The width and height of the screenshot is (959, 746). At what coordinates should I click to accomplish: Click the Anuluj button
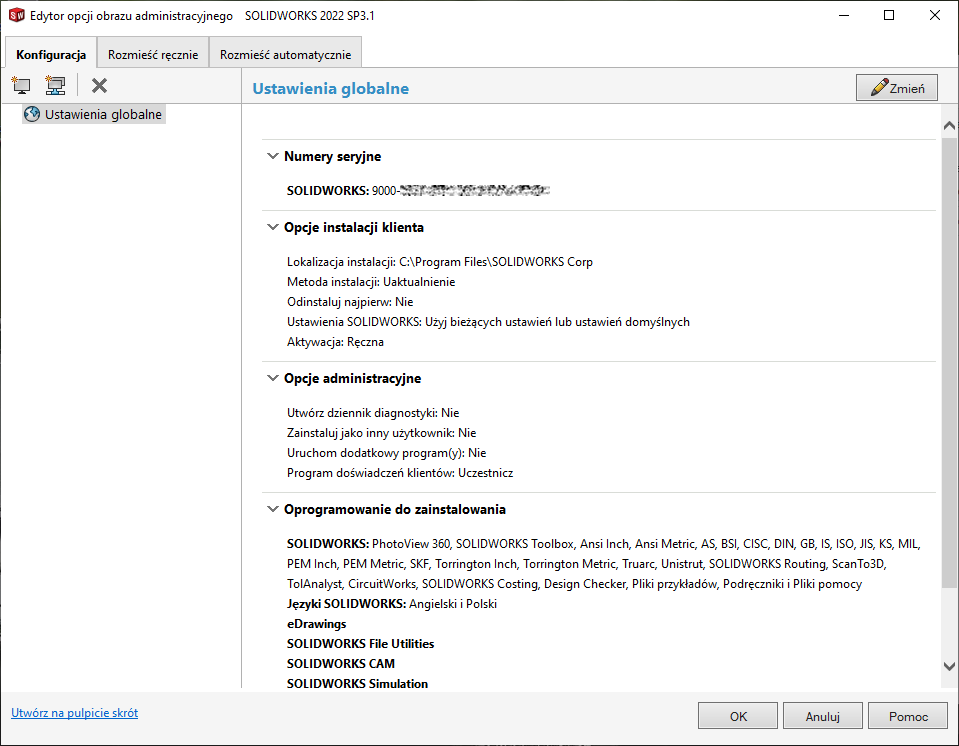tap(822, 715)
